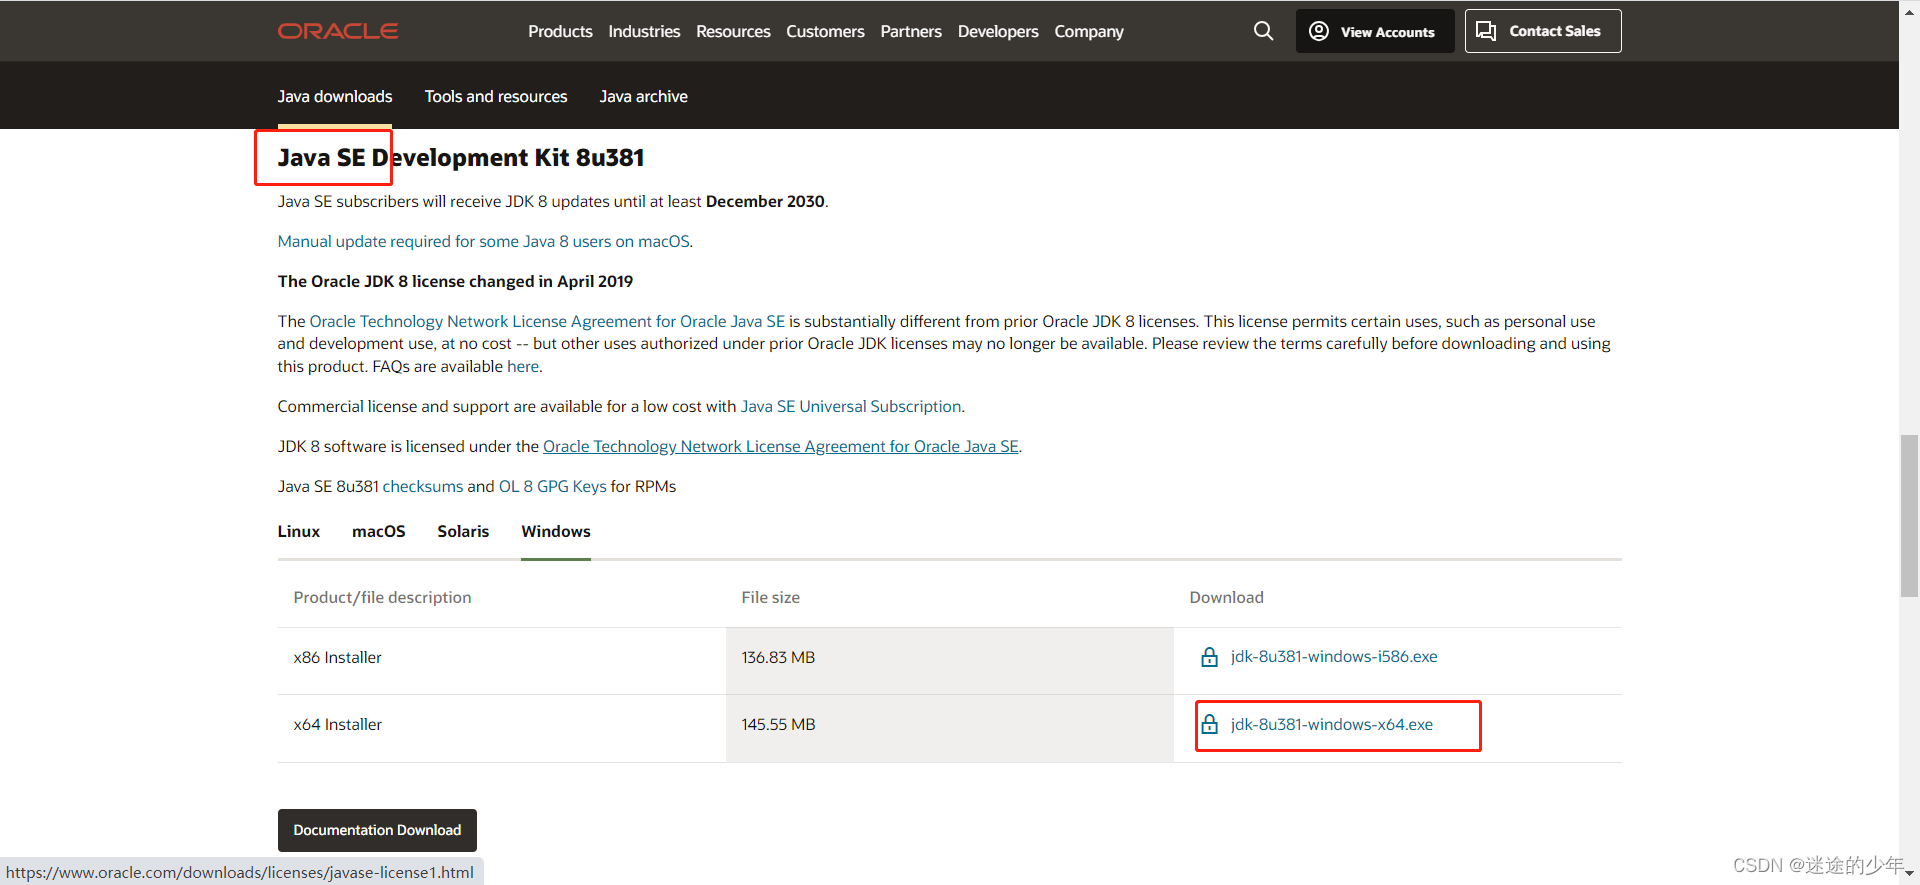Click the 'Java SE Development Kit 8u381' heading
This screenshot has width=1920, height=885.
461,158
